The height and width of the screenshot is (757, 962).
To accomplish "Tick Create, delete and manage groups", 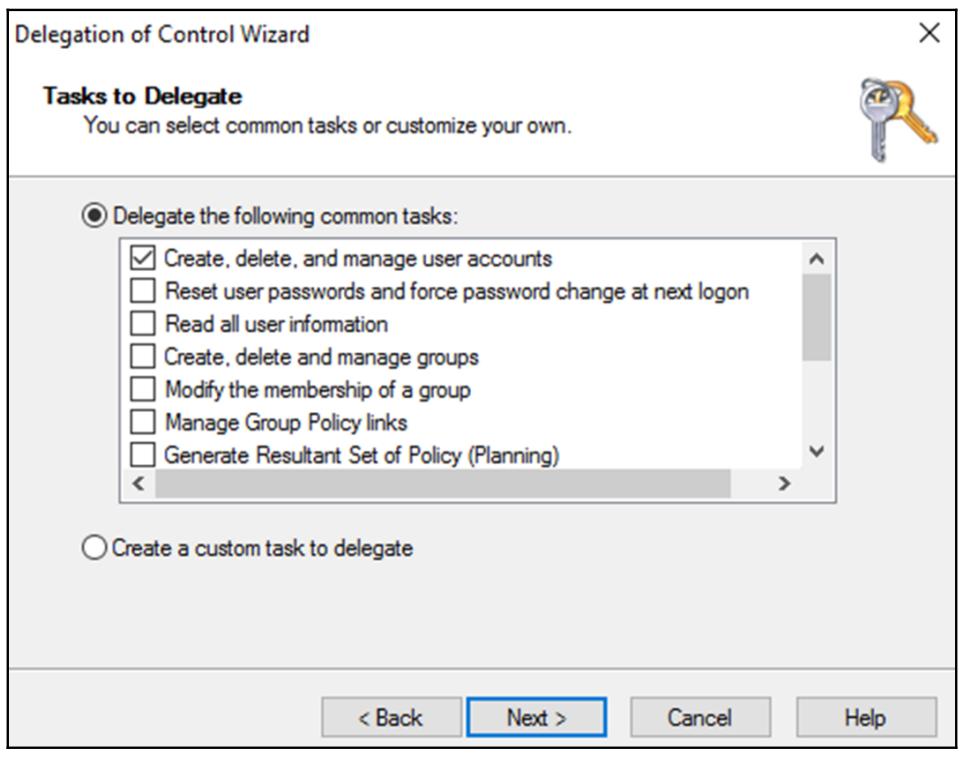I will point(144,357).
